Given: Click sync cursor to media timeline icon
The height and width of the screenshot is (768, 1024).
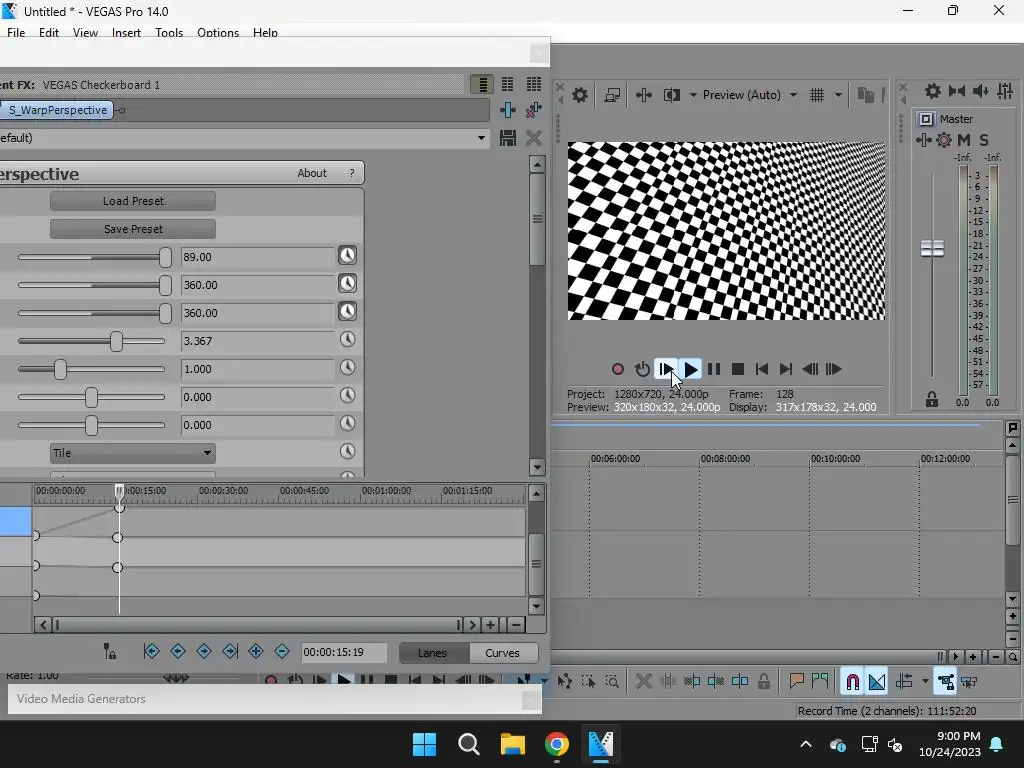Looking at the screenshot, I should pyautogui.click(x=110, y=651).
